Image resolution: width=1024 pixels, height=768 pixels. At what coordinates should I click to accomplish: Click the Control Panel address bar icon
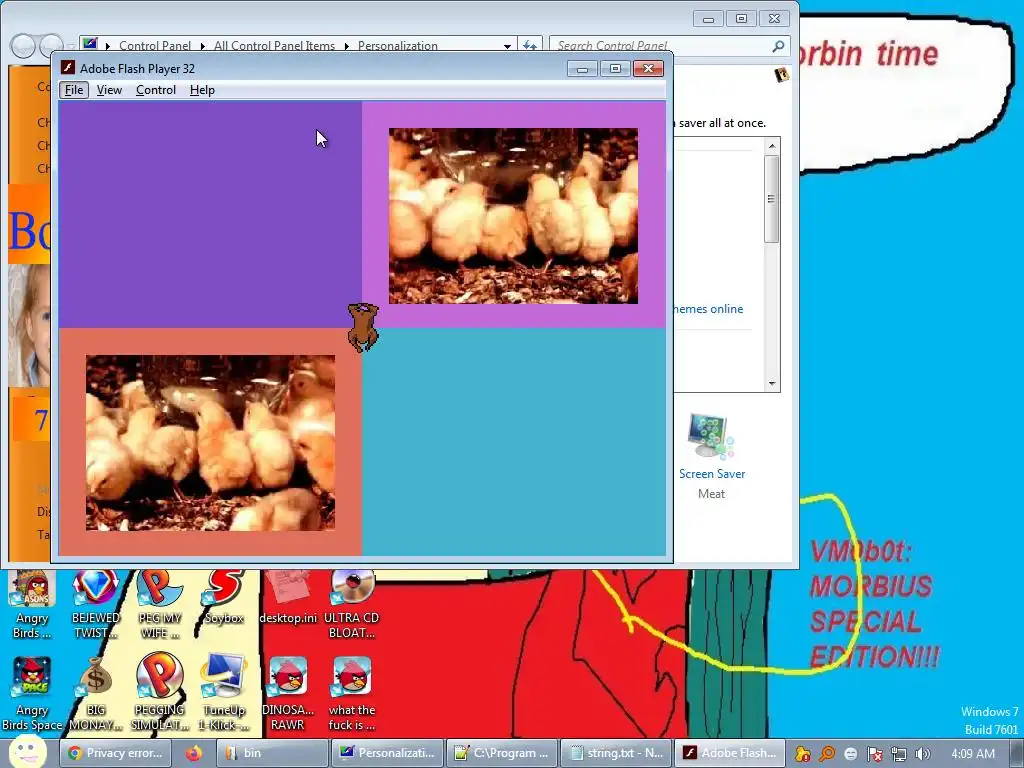(x=90, y=44)
